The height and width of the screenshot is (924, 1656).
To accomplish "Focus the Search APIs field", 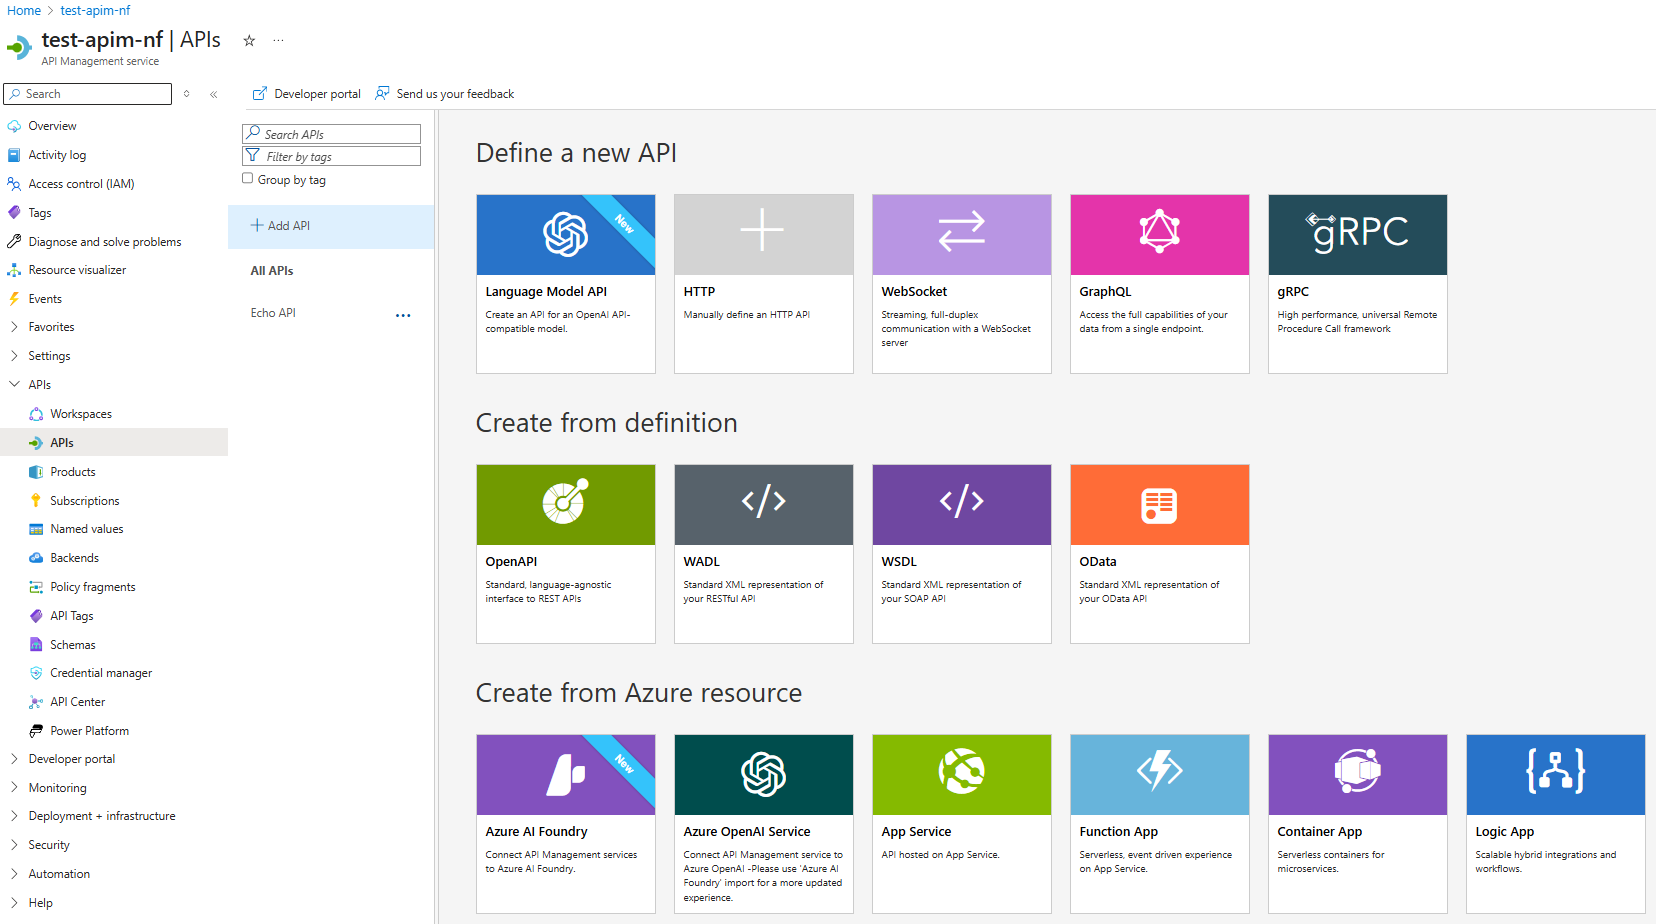I will point(331,134).
